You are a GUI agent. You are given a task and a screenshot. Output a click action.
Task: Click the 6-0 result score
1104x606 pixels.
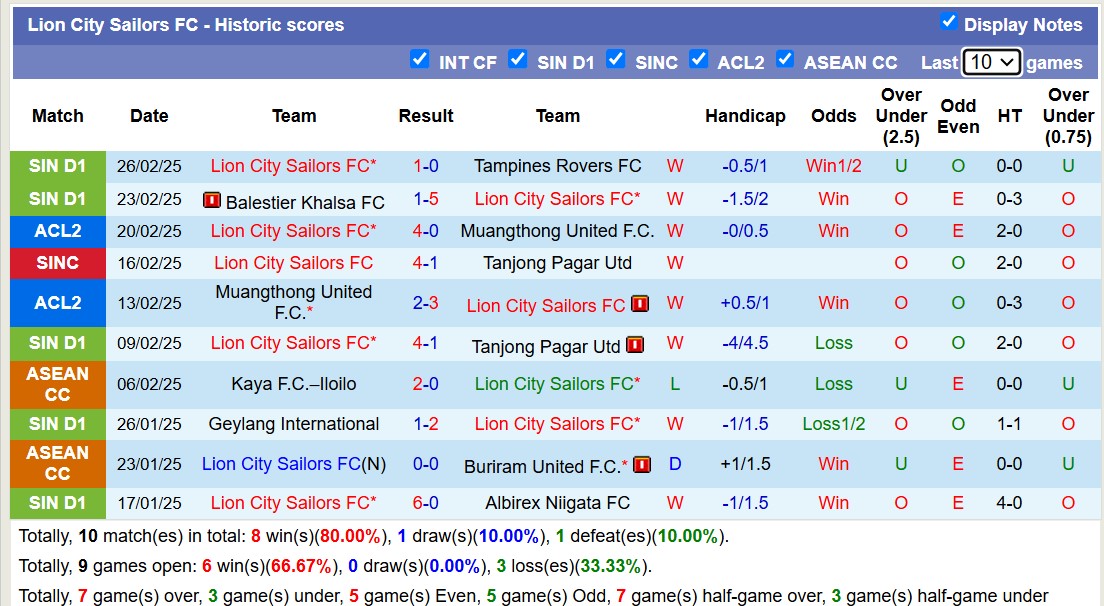click(426, 503)
